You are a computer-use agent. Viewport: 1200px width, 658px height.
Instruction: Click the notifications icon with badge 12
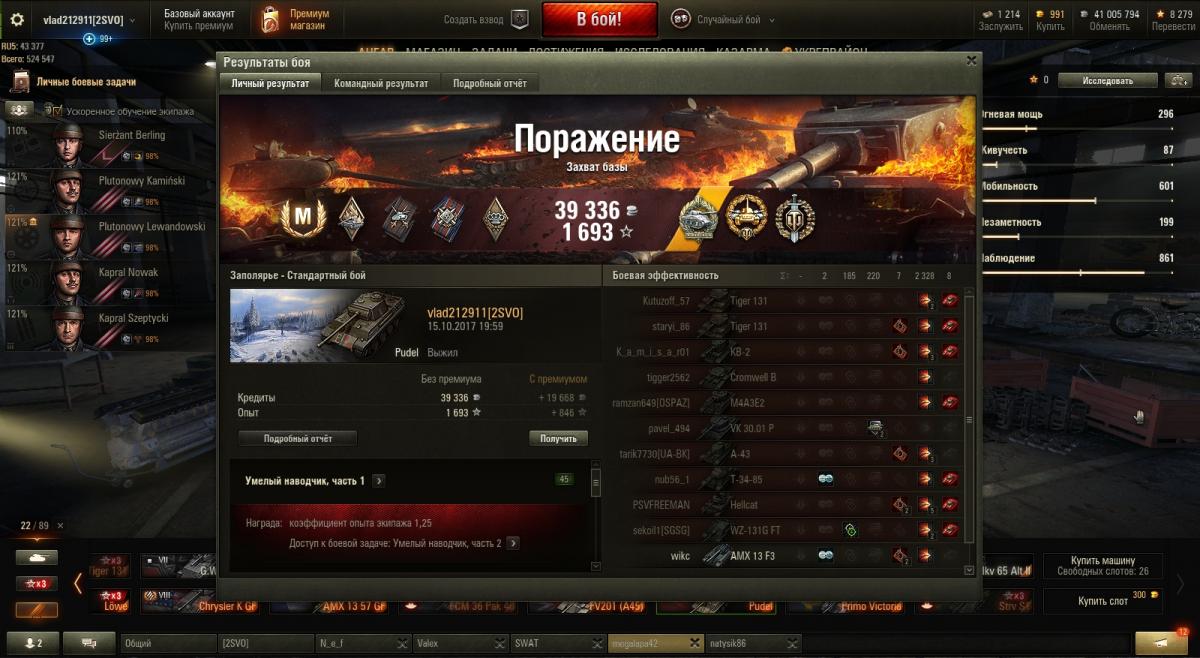pos(1166,643)
